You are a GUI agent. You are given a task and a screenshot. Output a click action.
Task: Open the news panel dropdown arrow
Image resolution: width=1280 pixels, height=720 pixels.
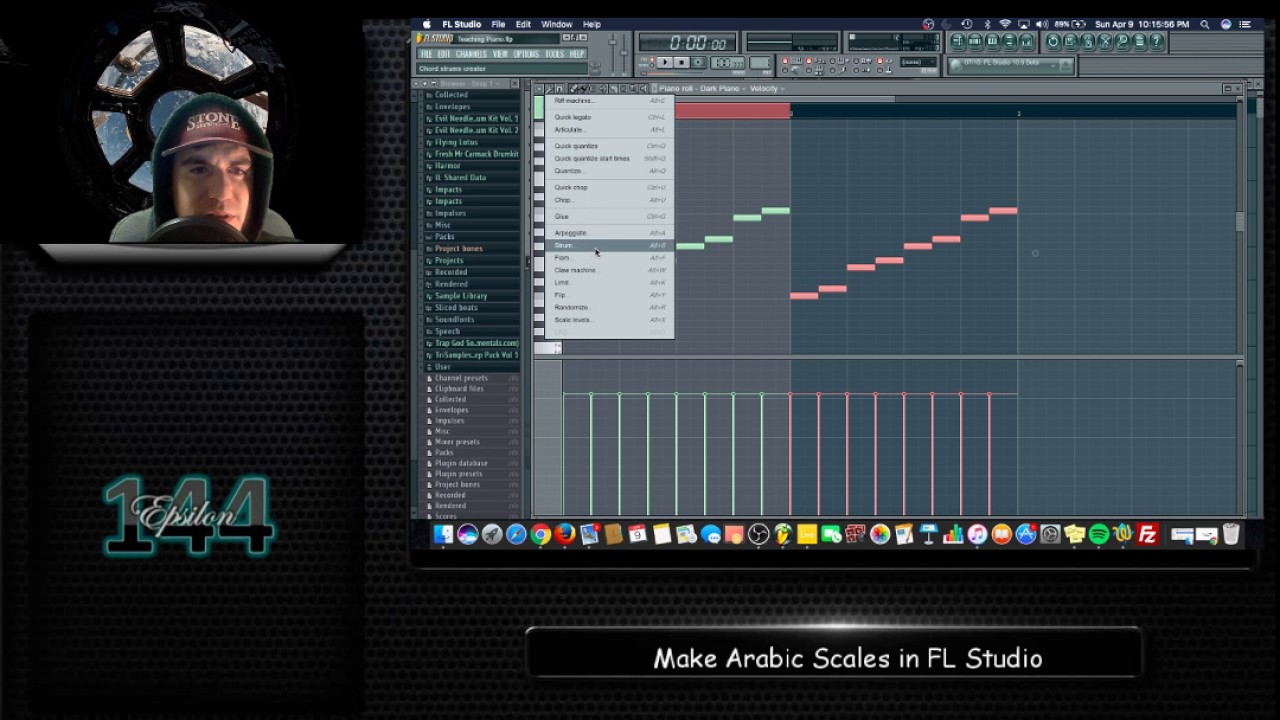pyautogui.click(x=1053, y=66)
